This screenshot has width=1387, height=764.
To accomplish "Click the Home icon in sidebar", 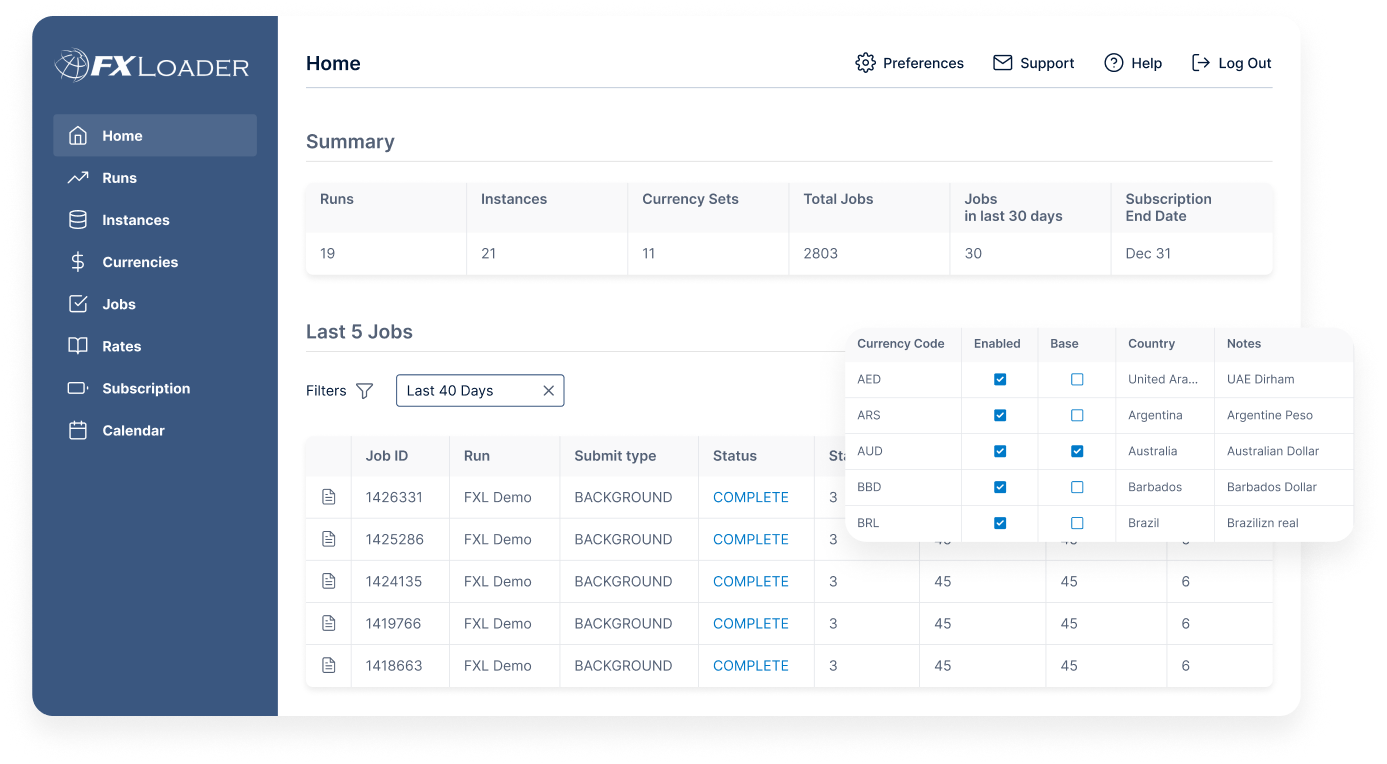I will (x=78, y=136).
